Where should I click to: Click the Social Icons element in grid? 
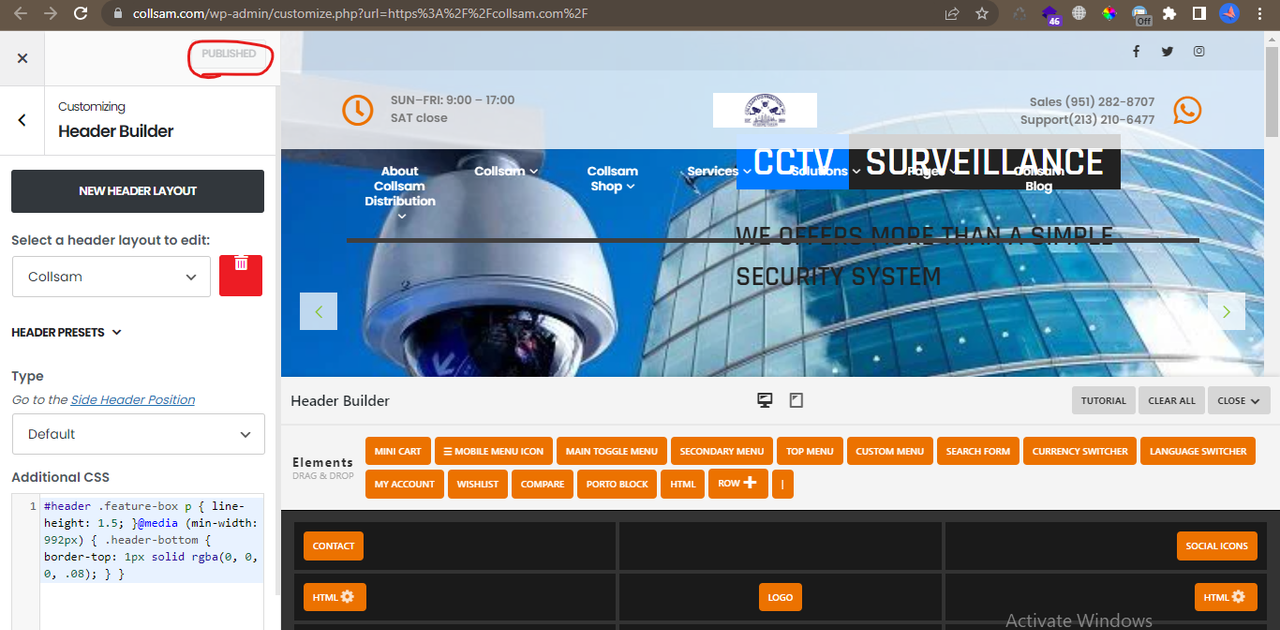[x=1217, y=546]
